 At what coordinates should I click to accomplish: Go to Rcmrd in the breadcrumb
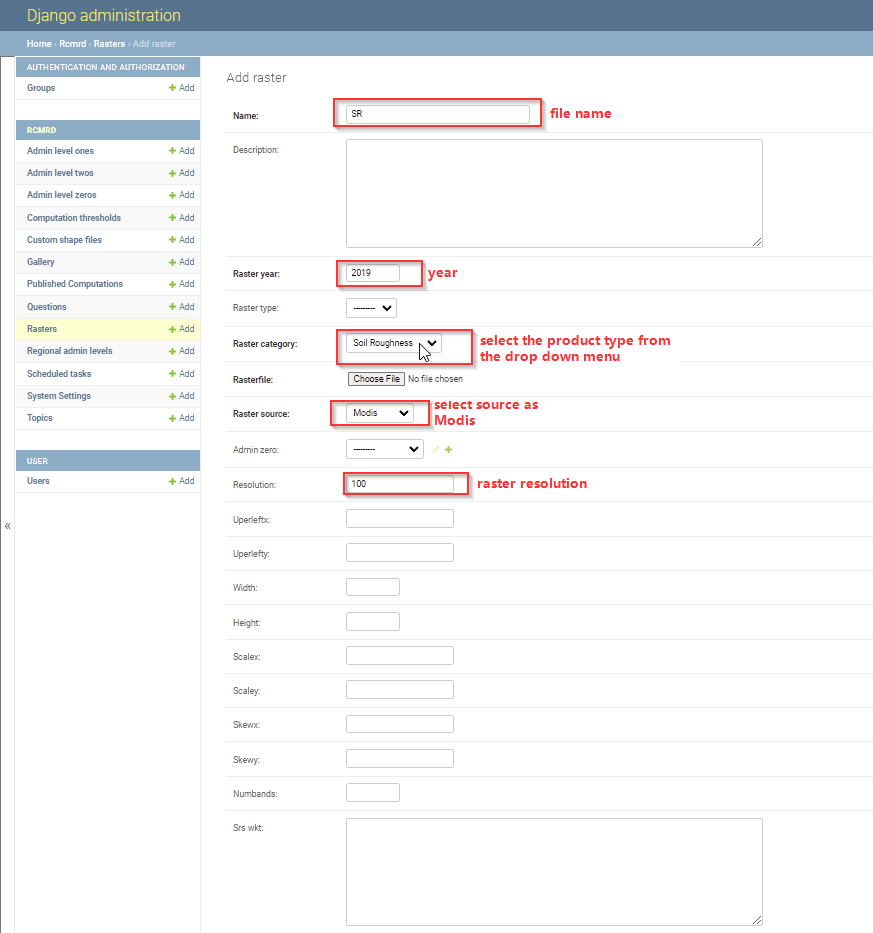(73, 43)
